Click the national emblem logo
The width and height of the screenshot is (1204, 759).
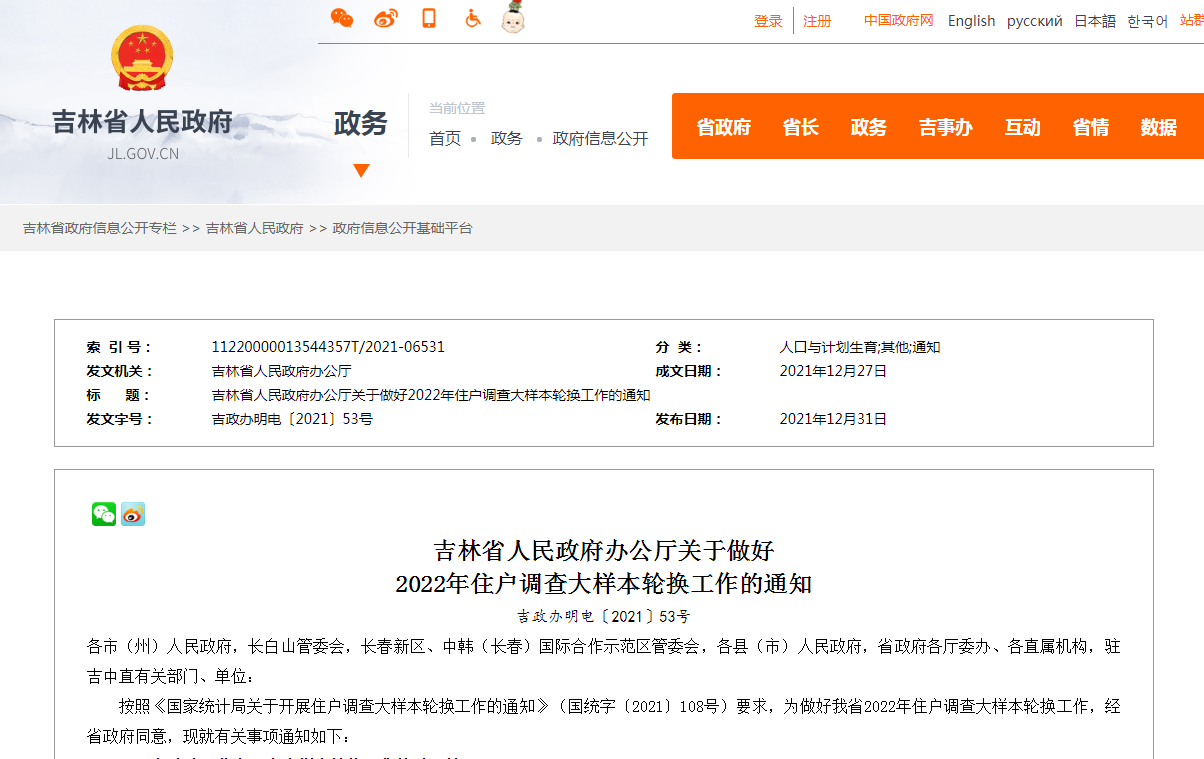[141, 57]
